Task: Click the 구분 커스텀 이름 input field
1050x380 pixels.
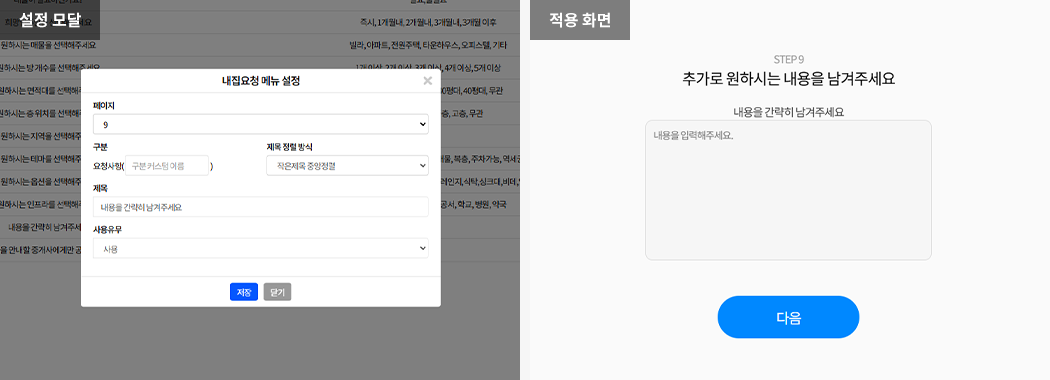Action: pyautogui.click(x=167, y=166)
